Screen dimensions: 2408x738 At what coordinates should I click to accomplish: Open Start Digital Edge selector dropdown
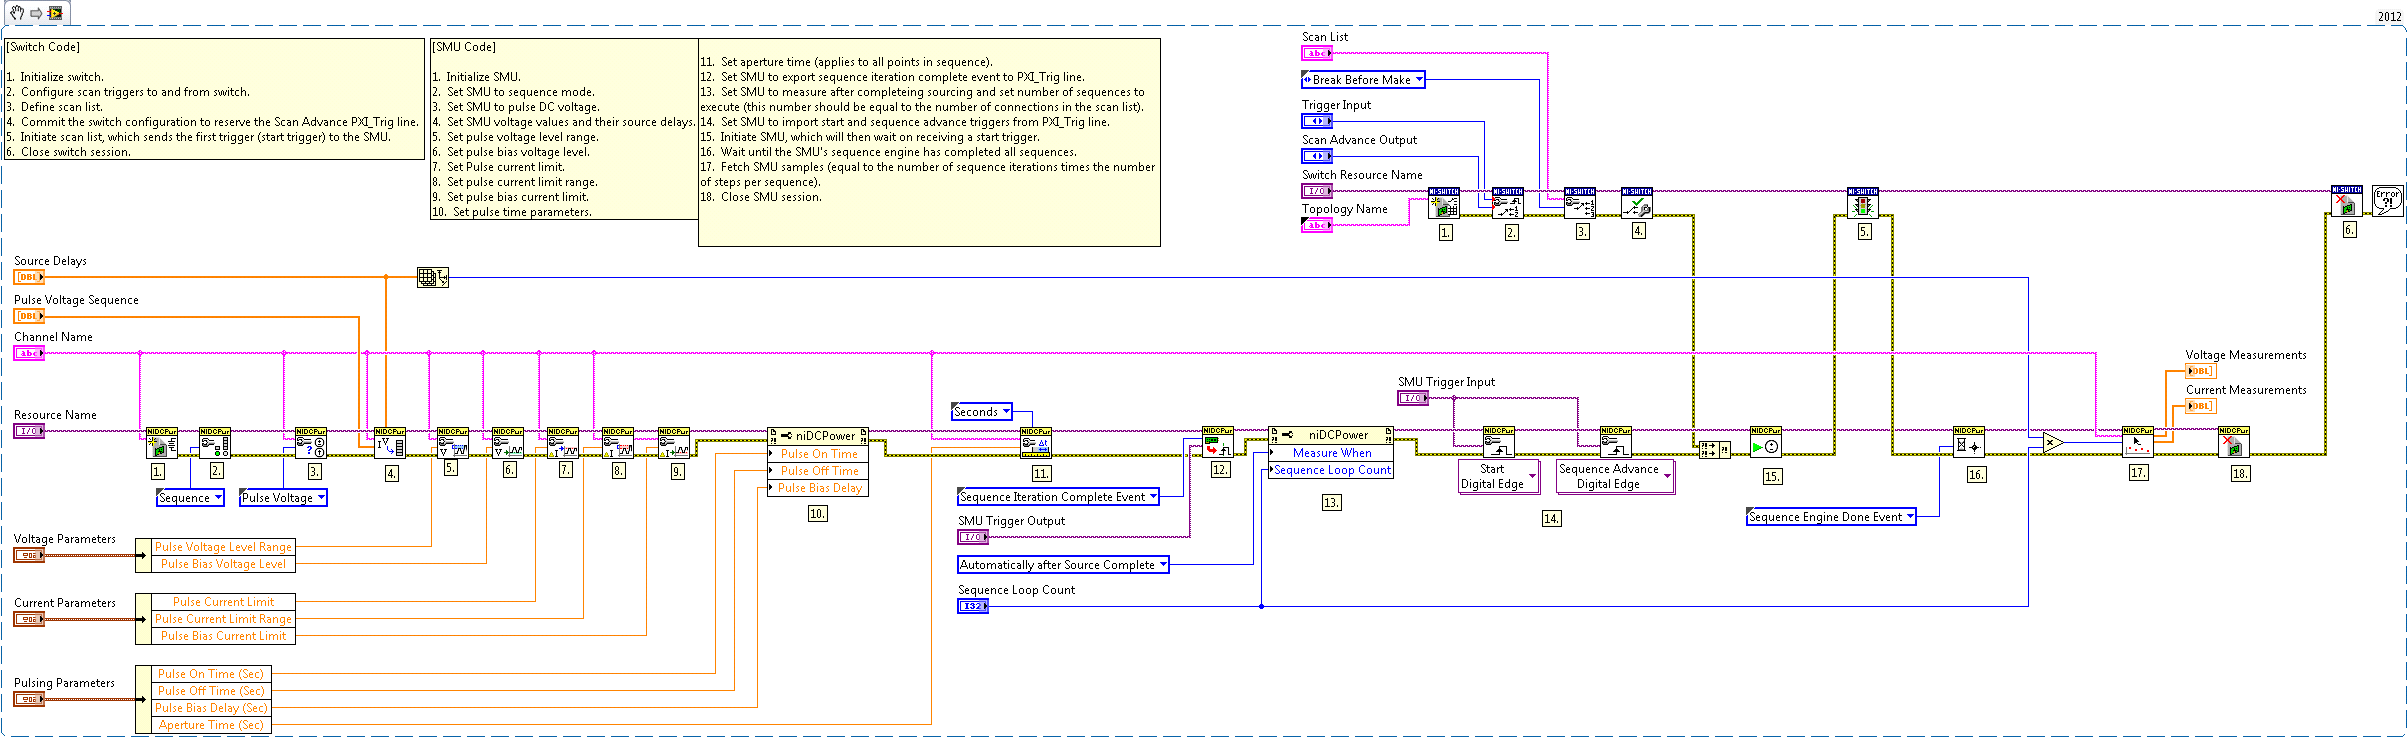point(1532,476)
